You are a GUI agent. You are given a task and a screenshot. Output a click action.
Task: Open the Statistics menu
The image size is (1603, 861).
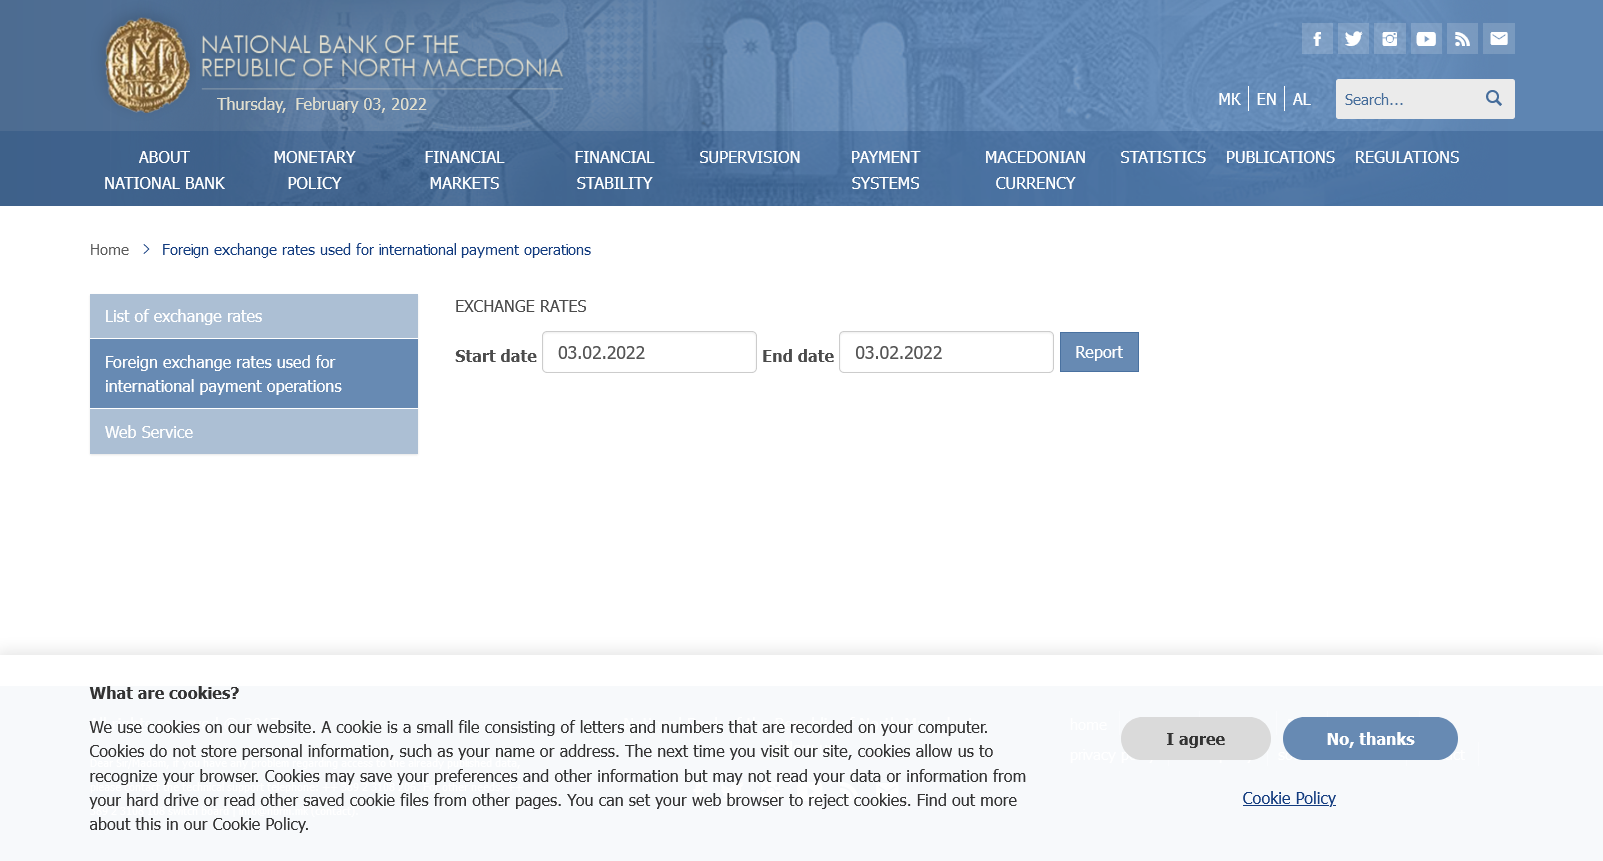(1162, 157)
